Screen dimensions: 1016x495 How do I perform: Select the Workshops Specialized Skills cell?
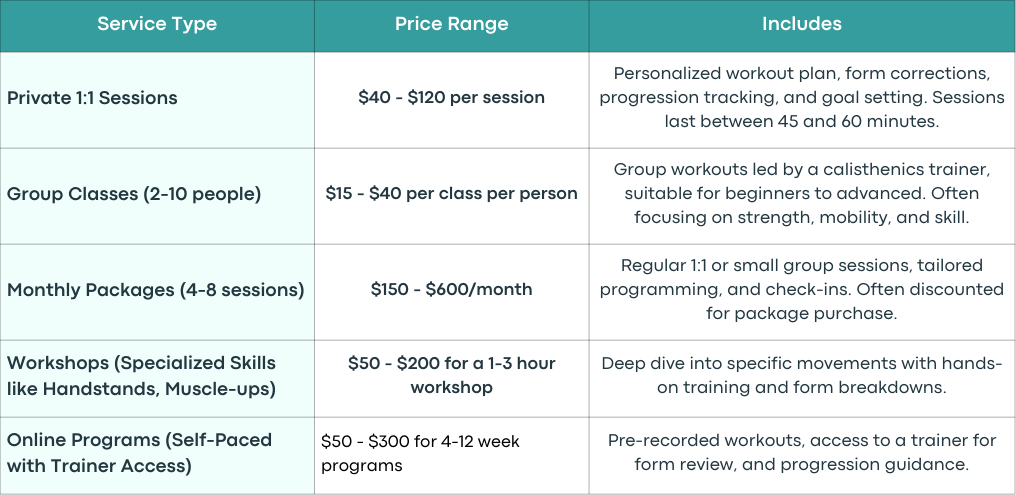(x=157, y=378)
